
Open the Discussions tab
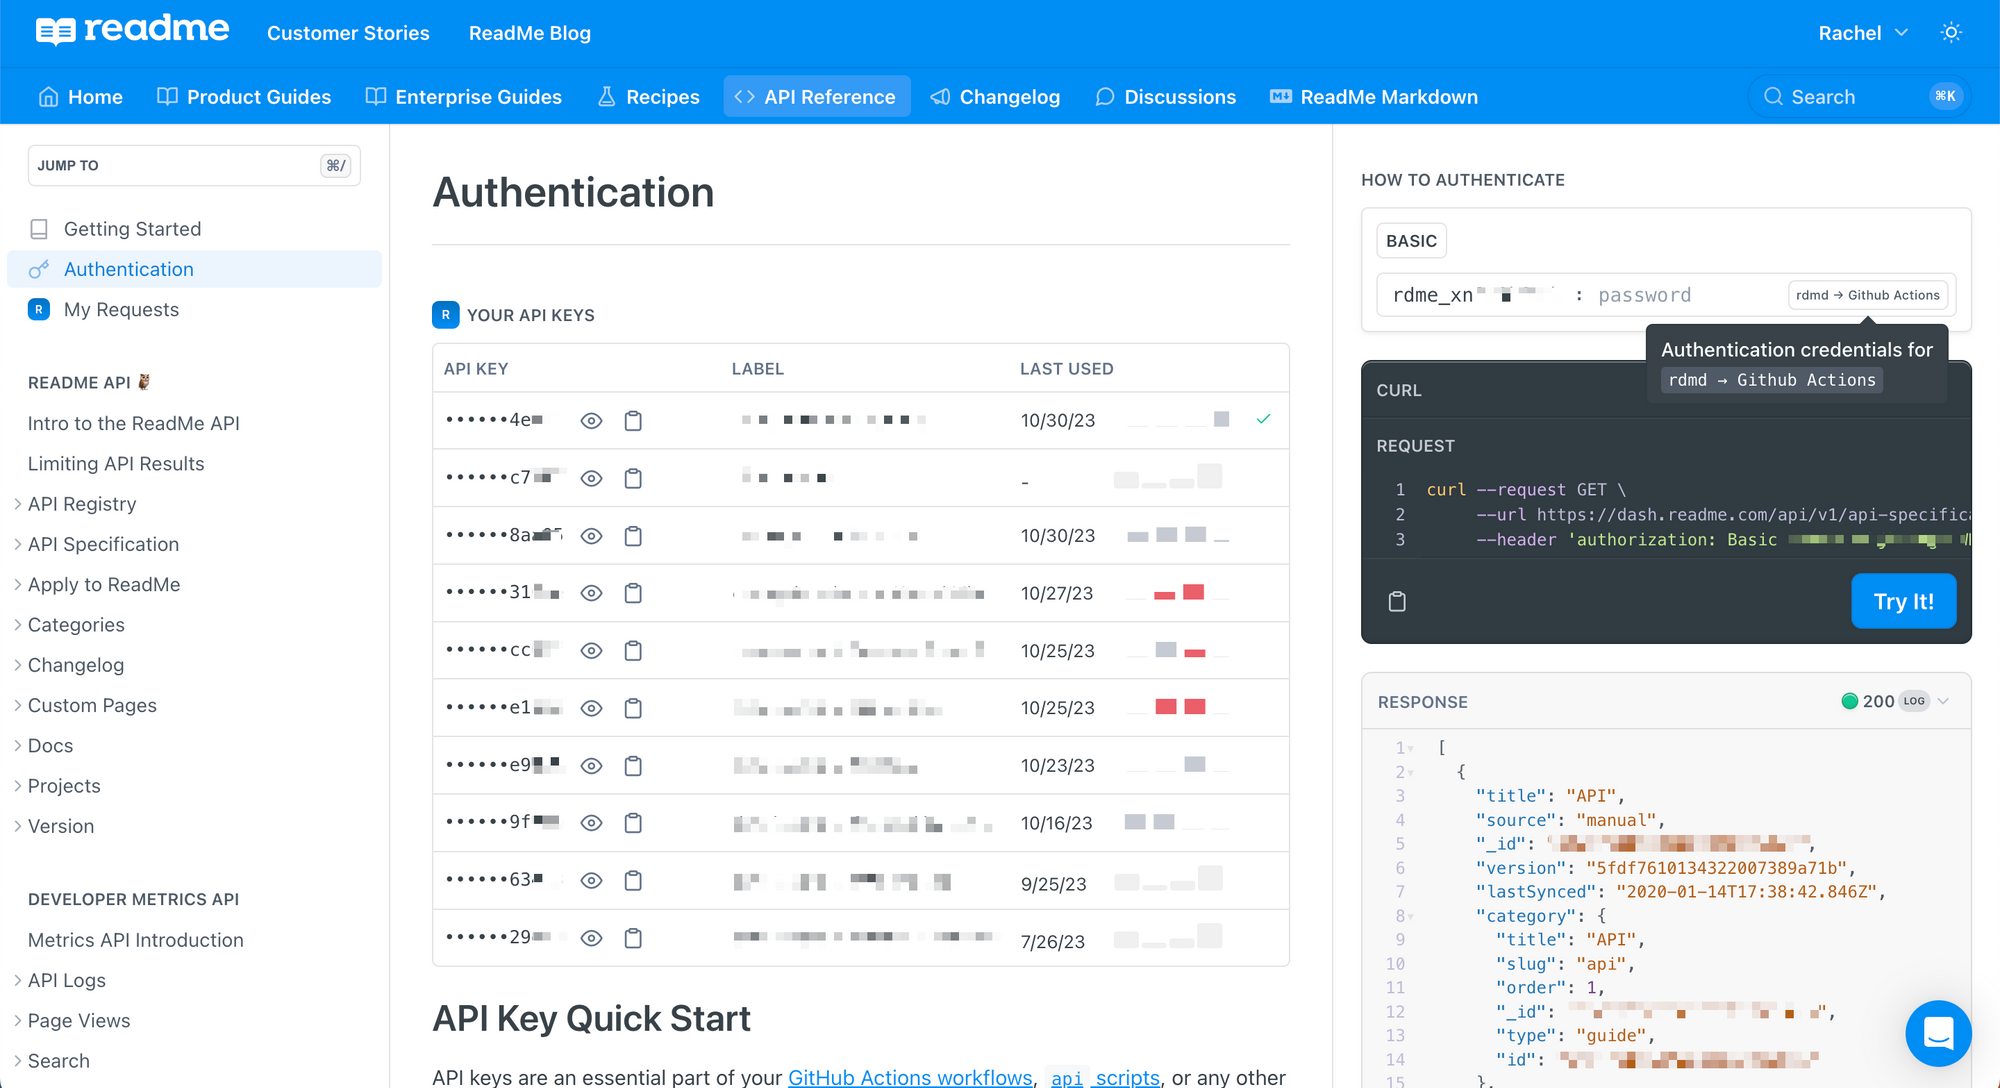pyautogui.click(x=1166, y=97)
